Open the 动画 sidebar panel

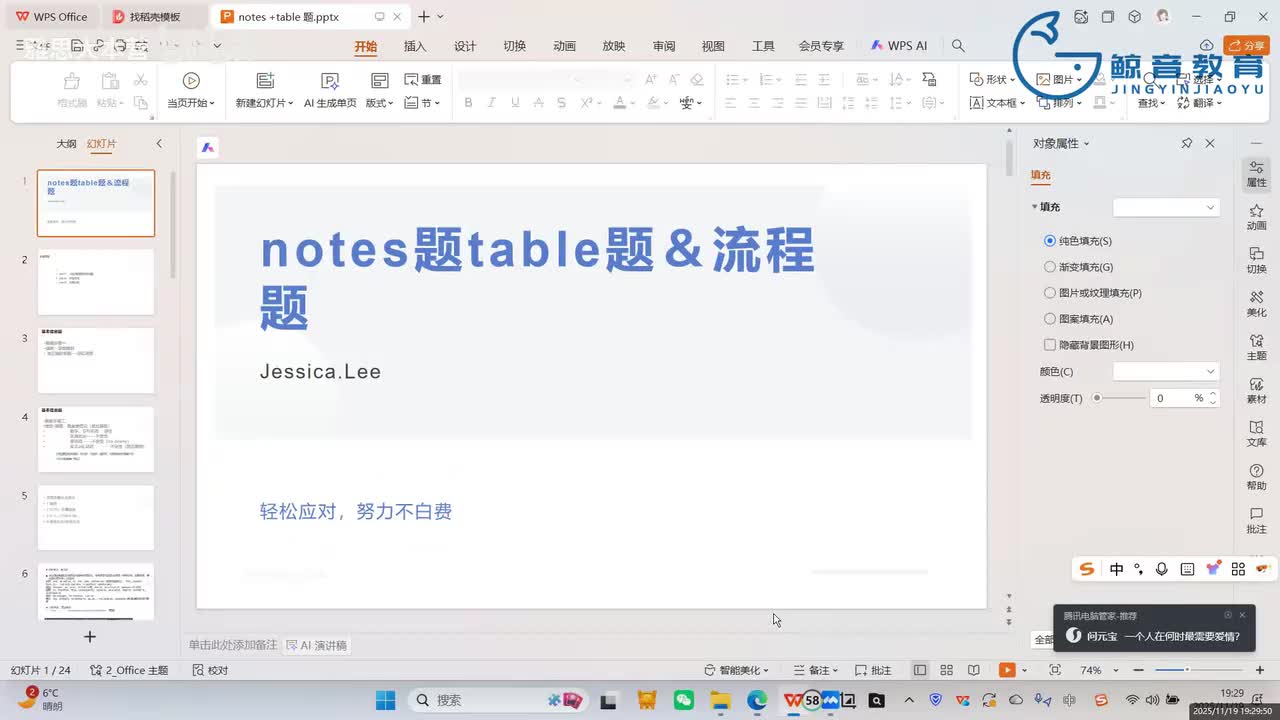tap(1257, 217)
